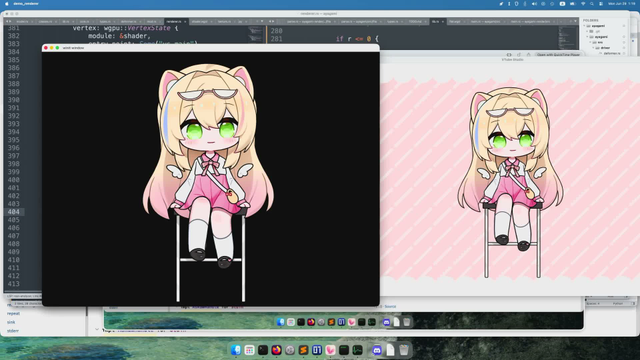
Task: Open deformer.rs in the folder sidebar
Action: coord(611,53)
